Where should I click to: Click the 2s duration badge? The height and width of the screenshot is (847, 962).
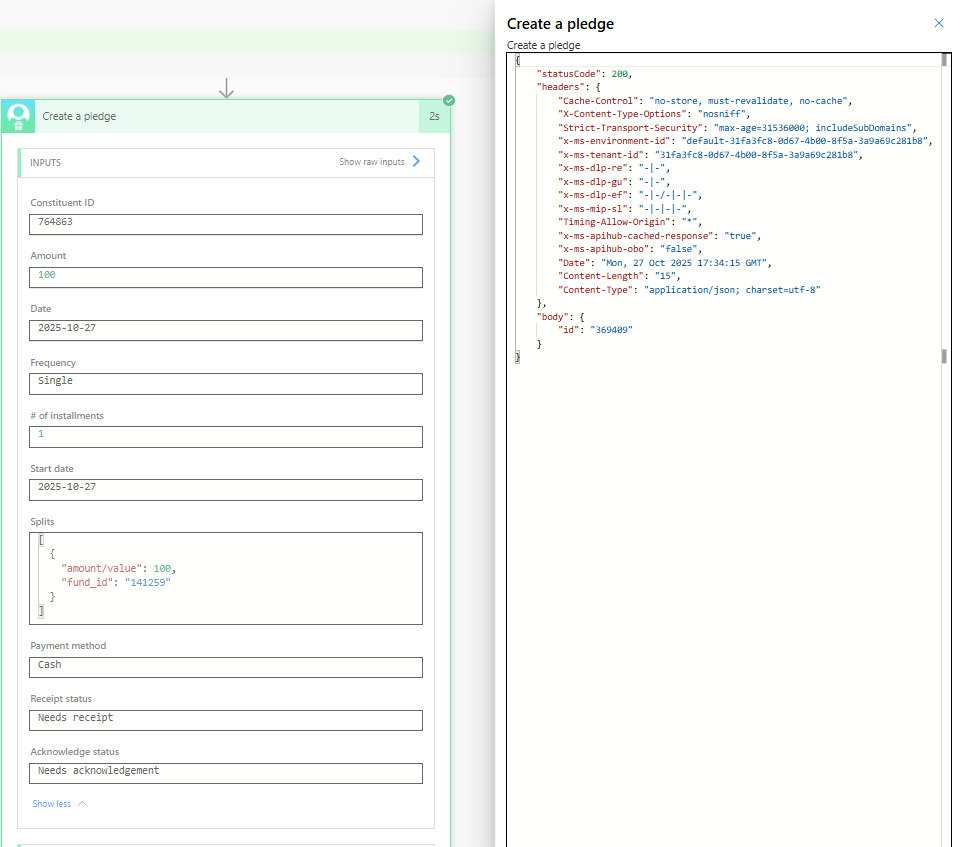434,117
